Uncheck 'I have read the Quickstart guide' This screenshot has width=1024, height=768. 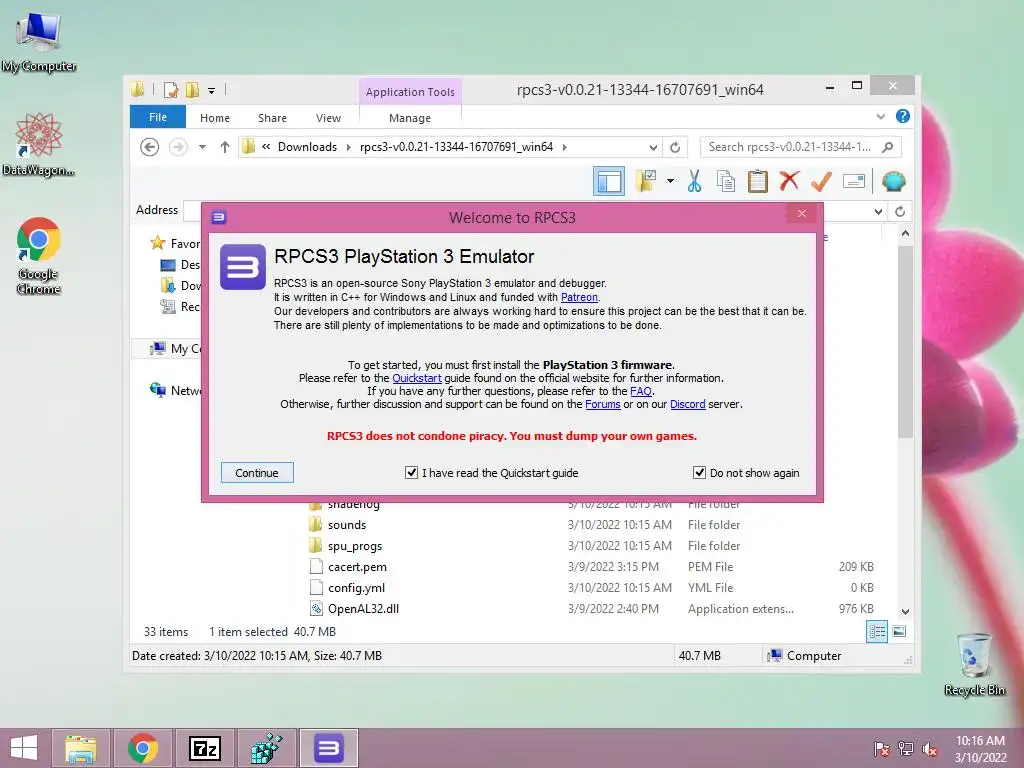pyautogui.click(x=411, y=472)
